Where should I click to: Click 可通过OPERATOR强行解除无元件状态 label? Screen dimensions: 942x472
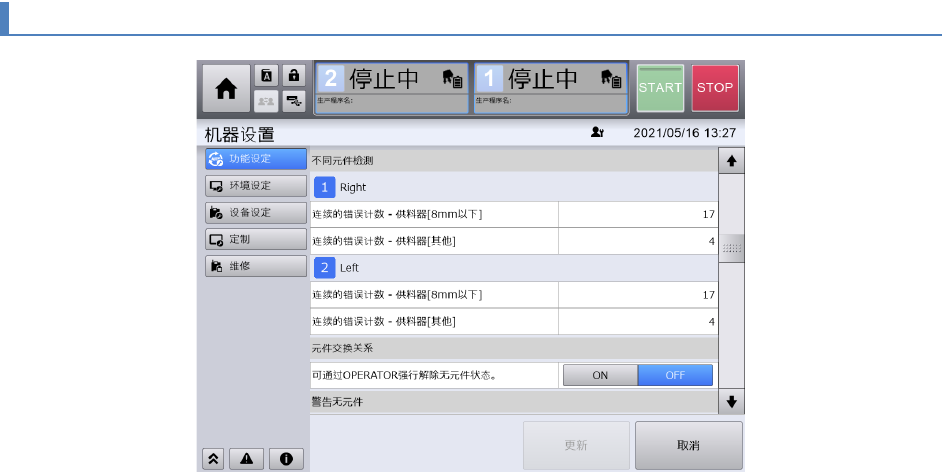404,375
